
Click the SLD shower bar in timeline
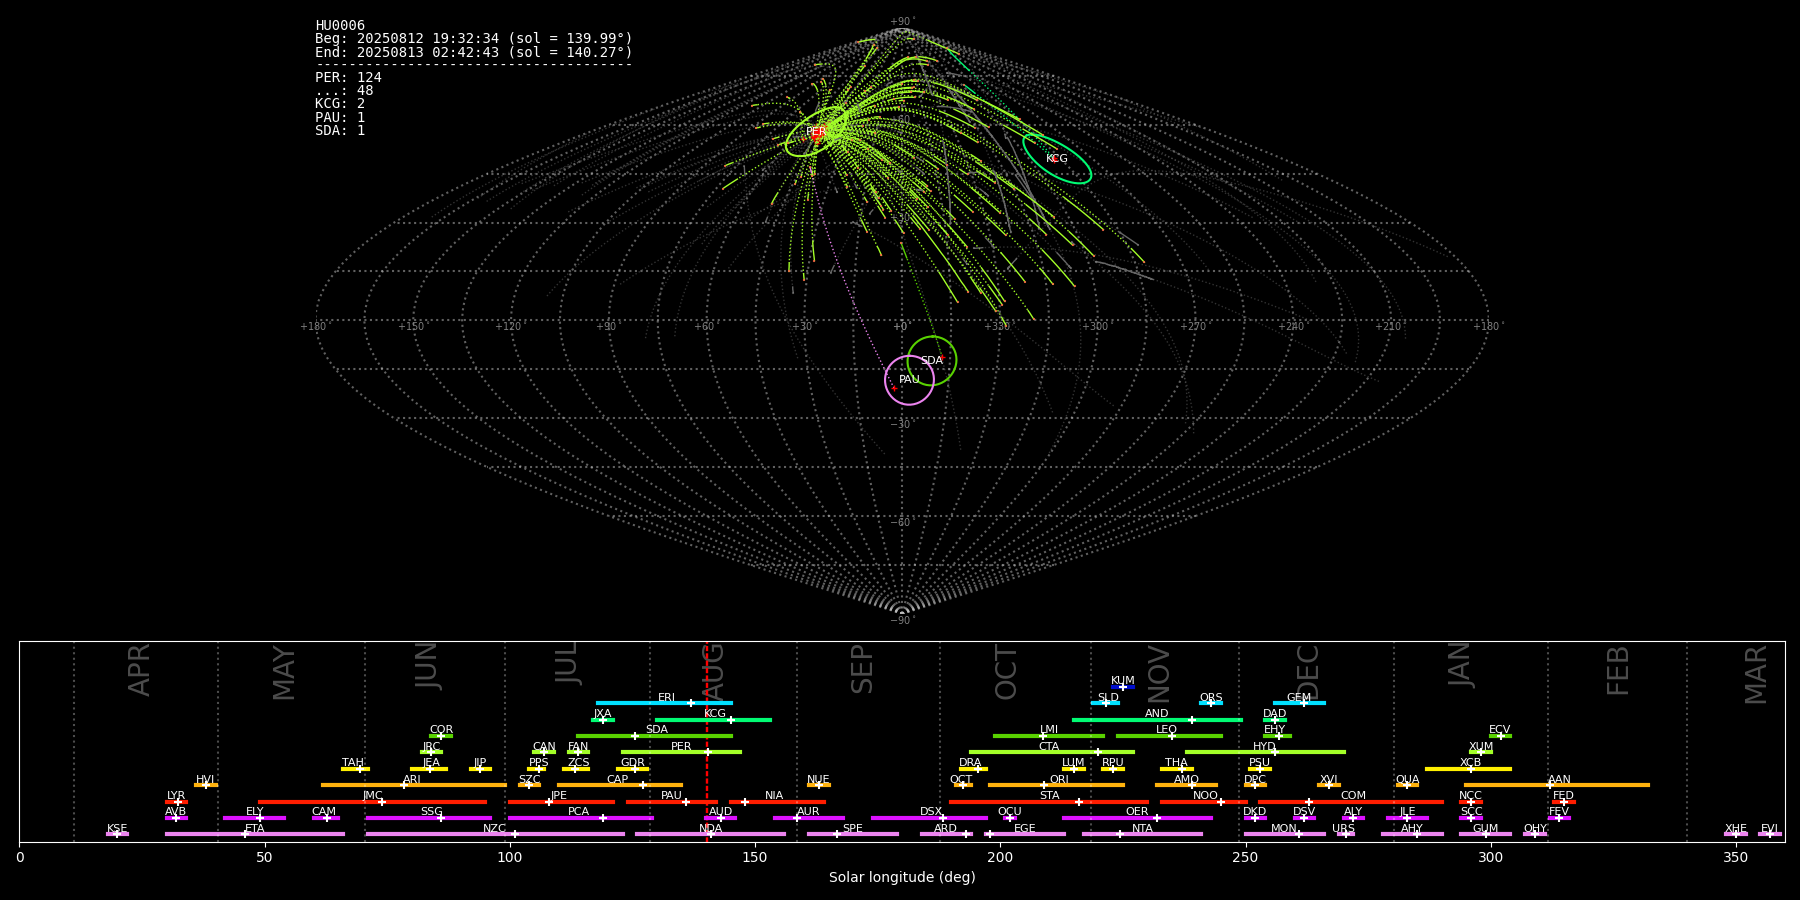(x=1105, y=703)
